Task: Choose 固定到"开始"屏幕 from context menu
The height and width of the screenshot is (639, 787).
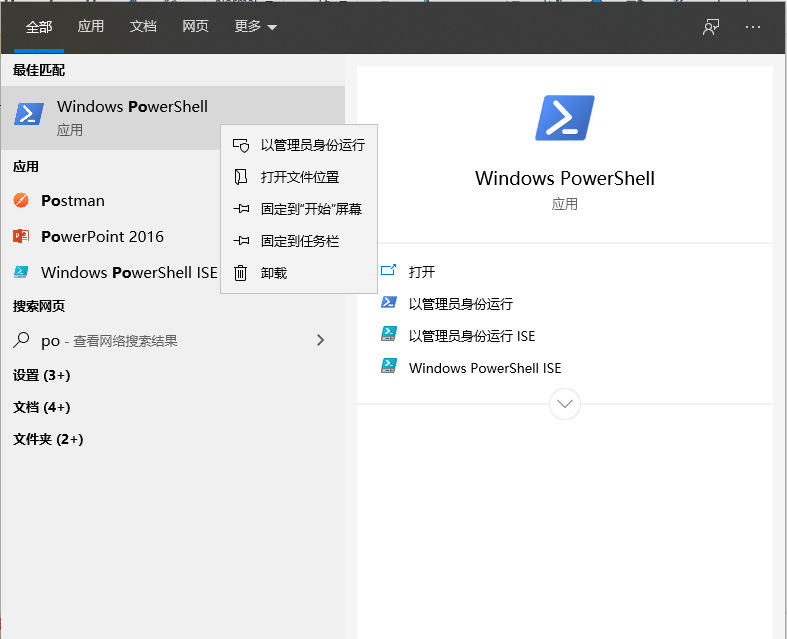Action: 310,209
